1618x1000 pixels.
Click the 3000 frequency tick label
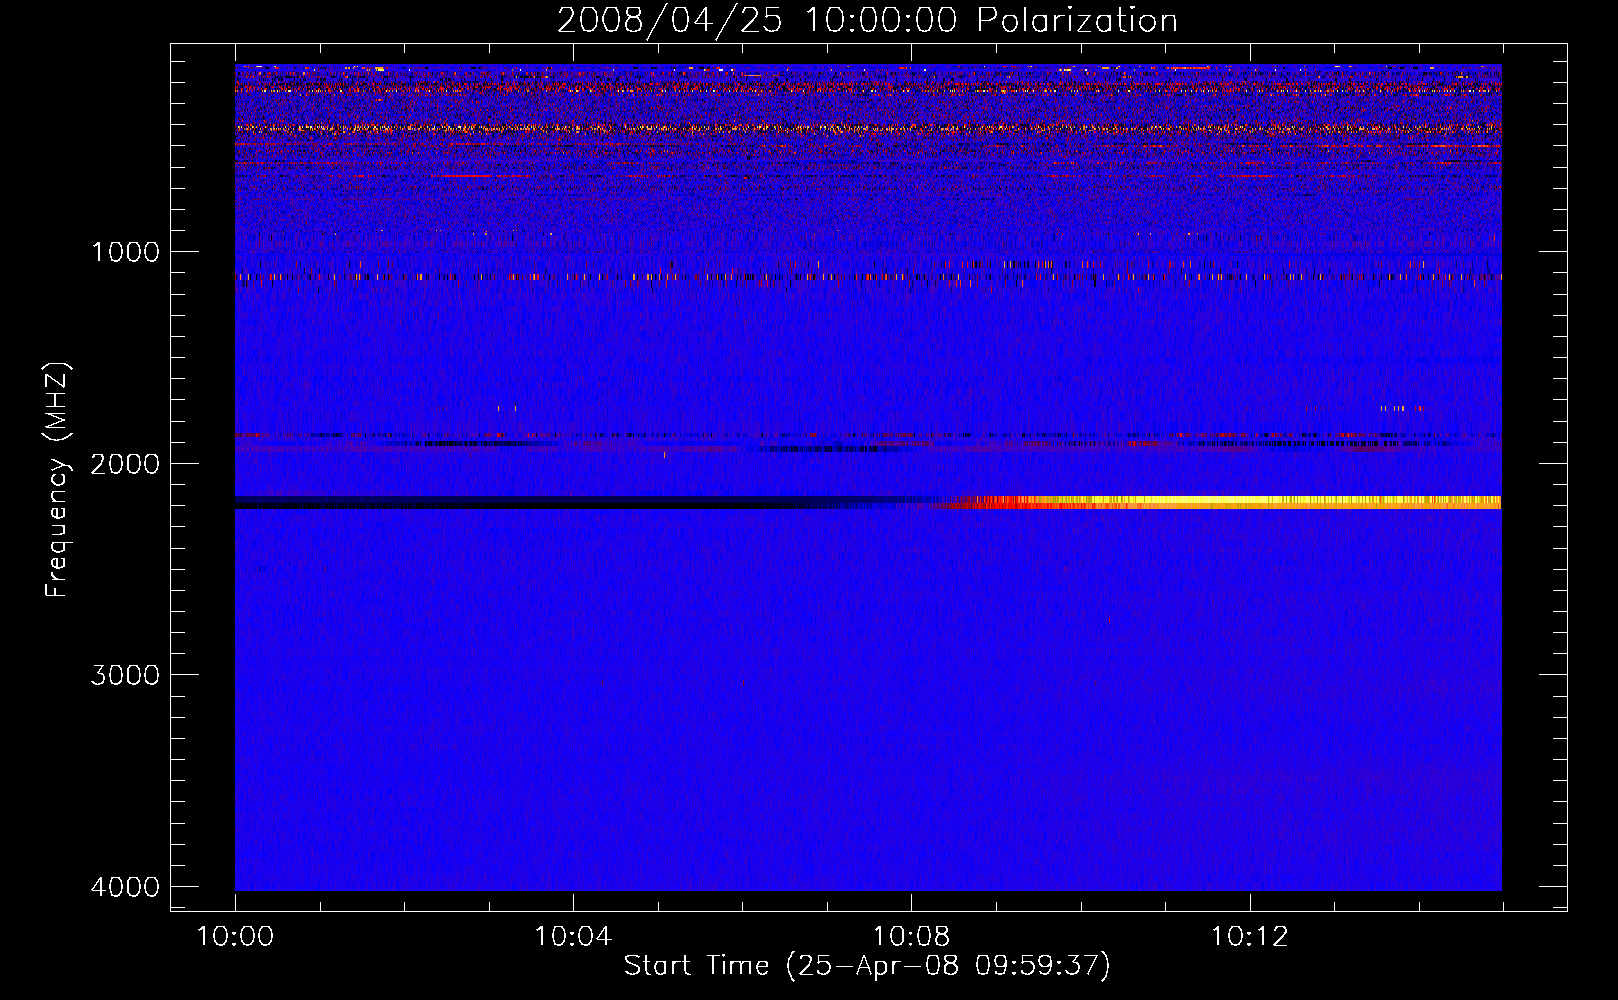pos(125,675)
